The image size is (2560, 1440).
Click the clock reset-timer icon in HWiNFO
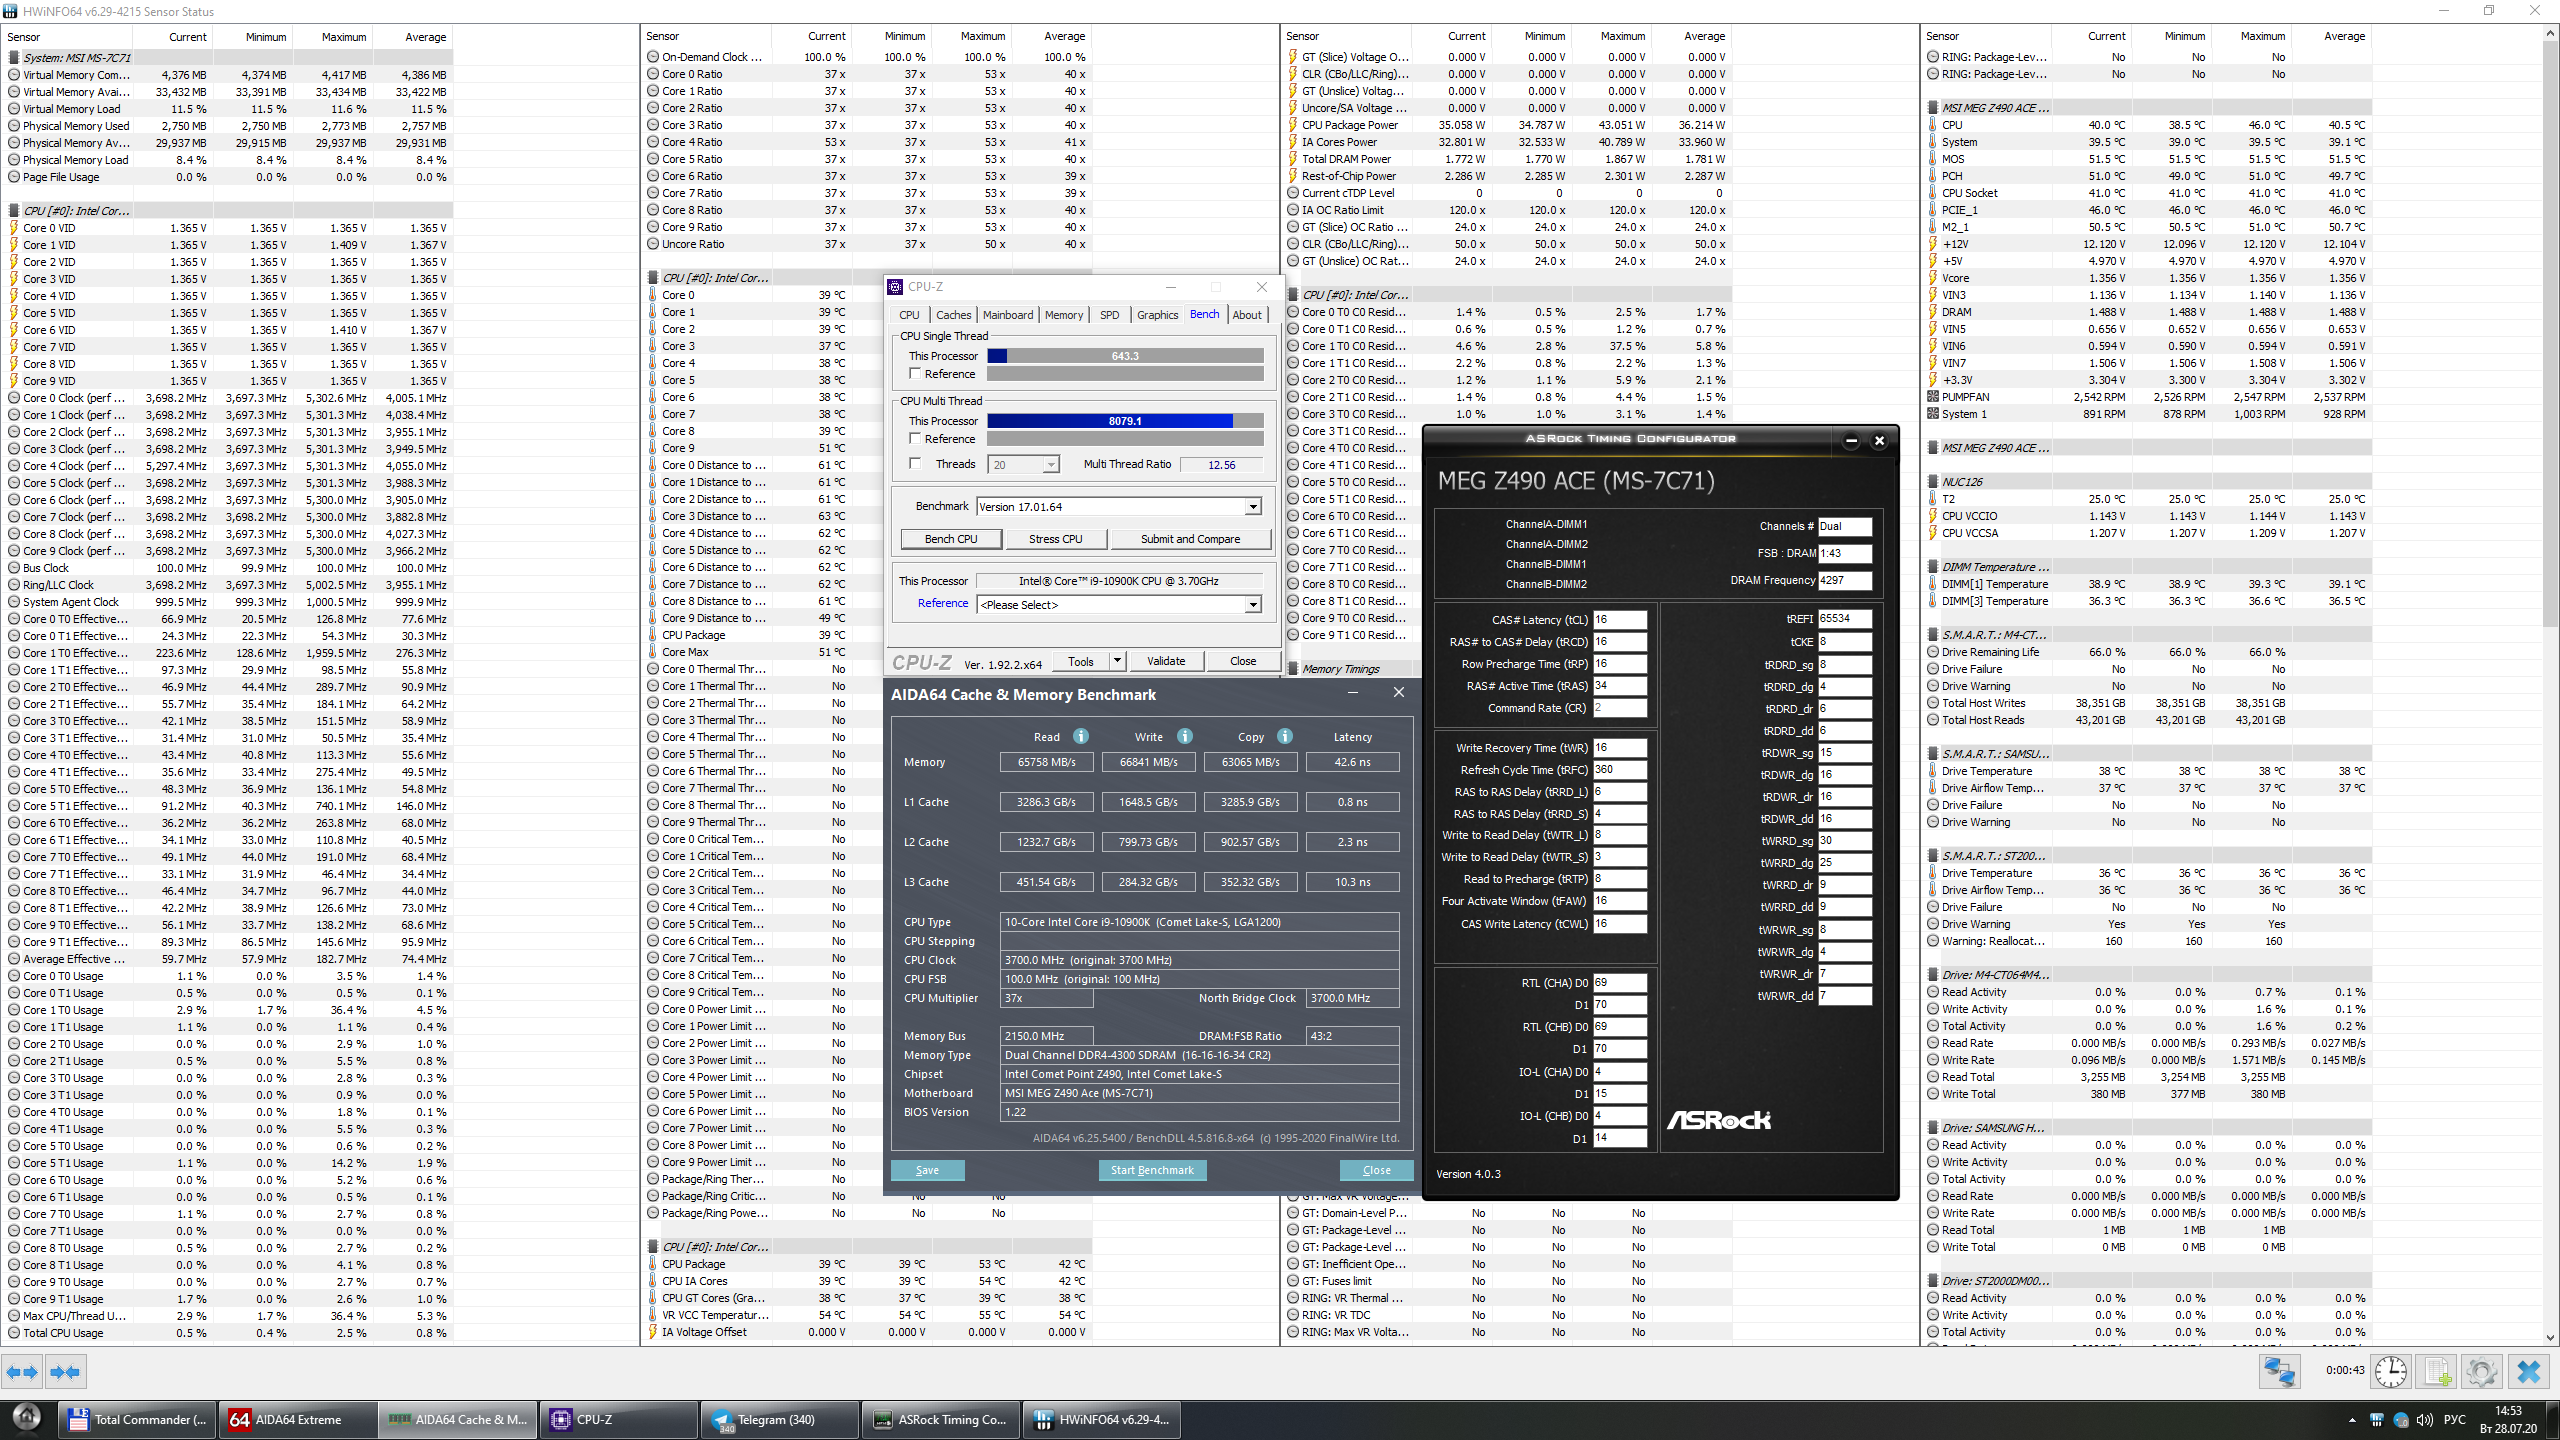[2391, 1372]
